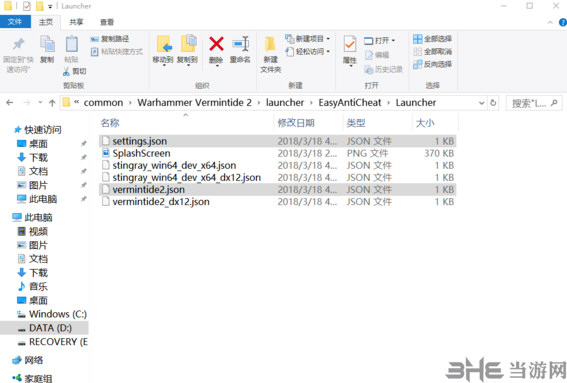Refresh the current folder view
The width and height of the screenshot is (567, 383).
(x=493, y=103)
